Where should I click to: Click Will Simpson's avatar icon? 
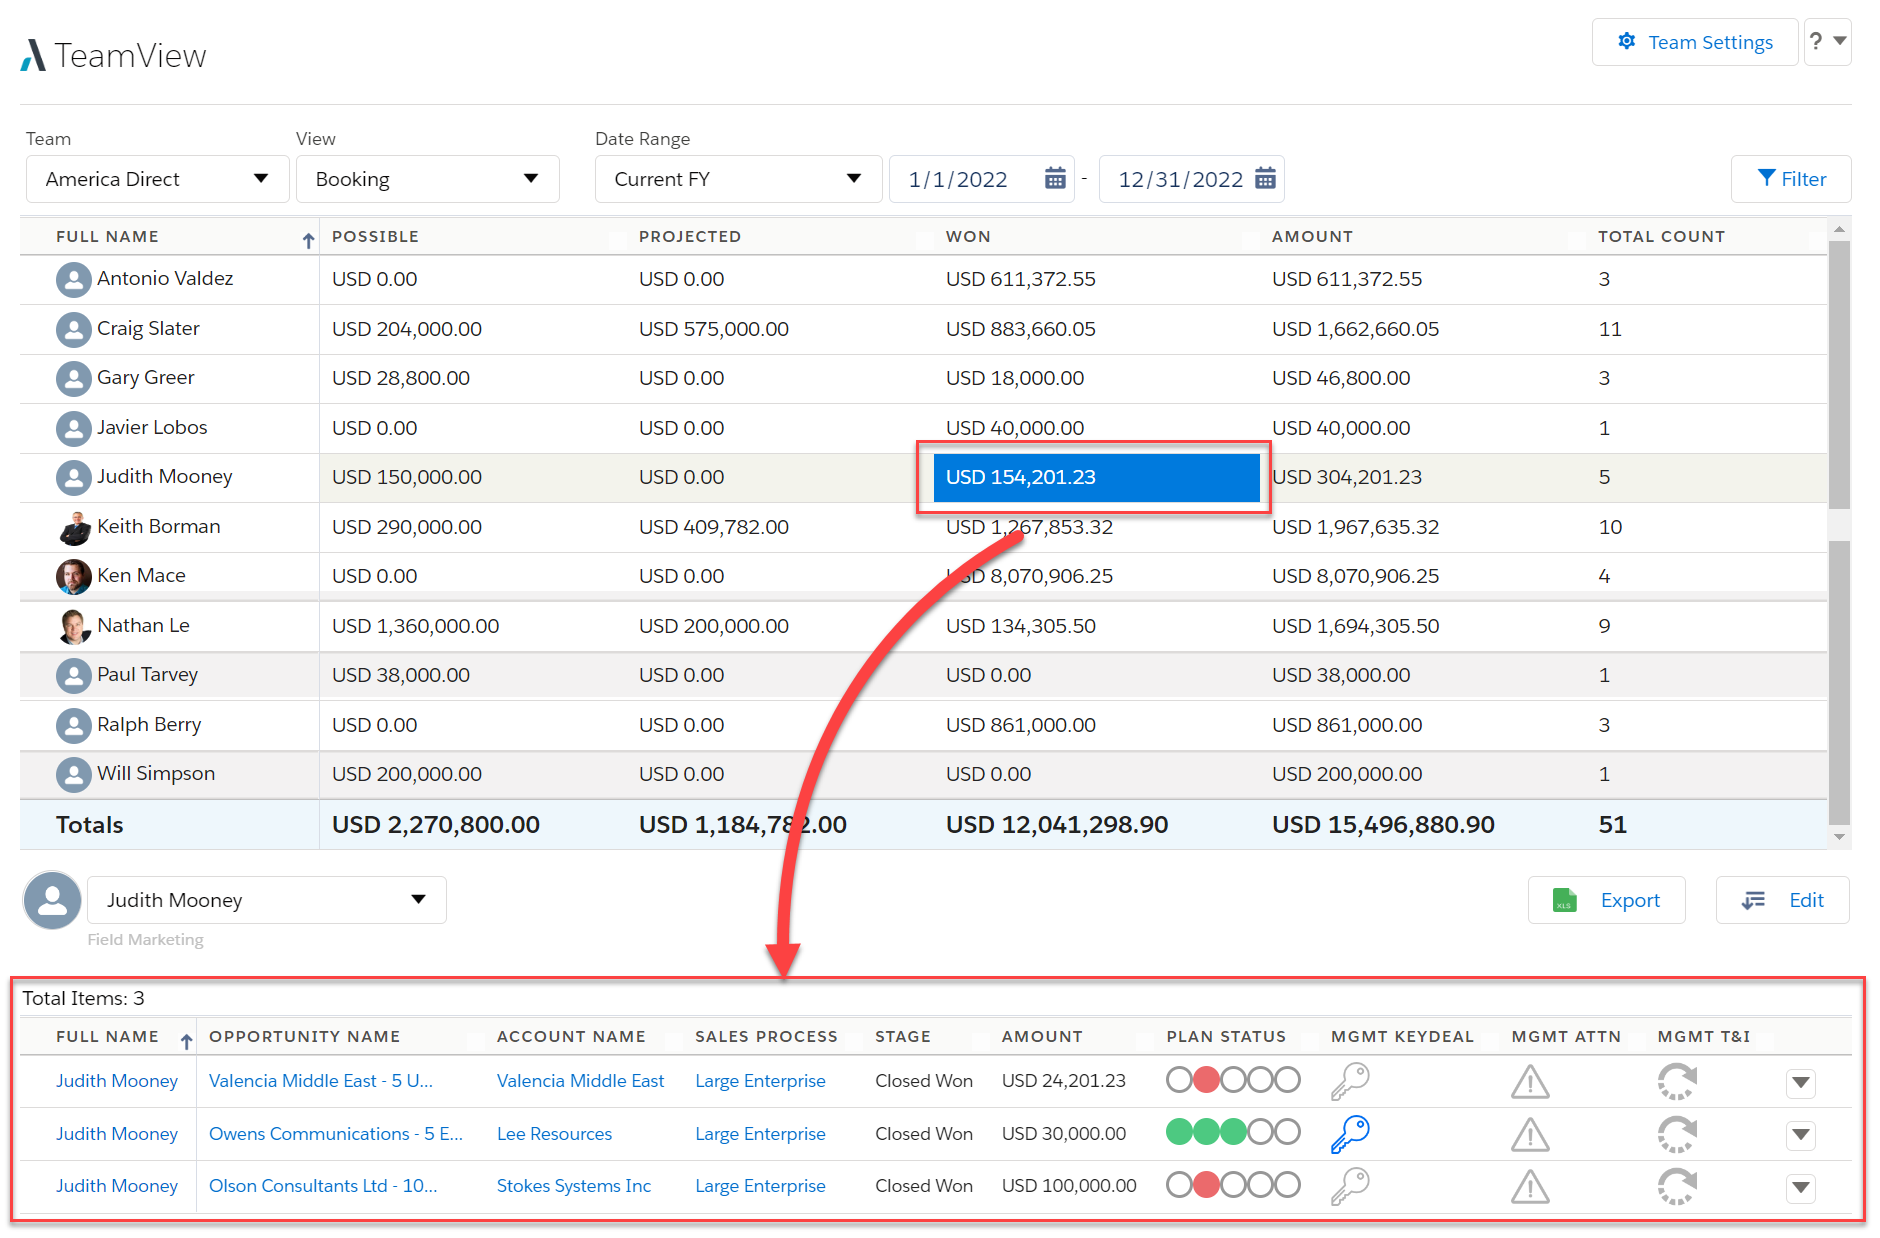coord(73,774)
